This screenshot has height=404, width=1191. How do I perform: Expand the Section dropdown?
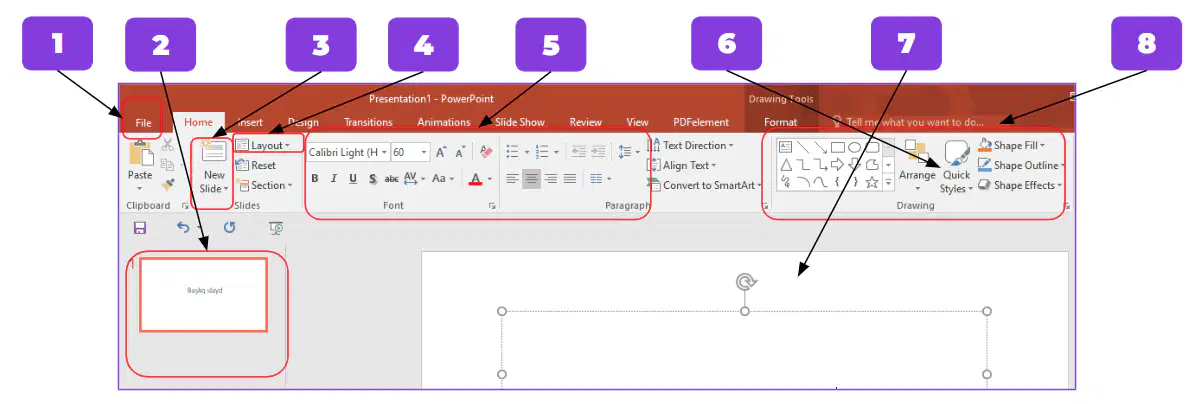tap(263, 185)
